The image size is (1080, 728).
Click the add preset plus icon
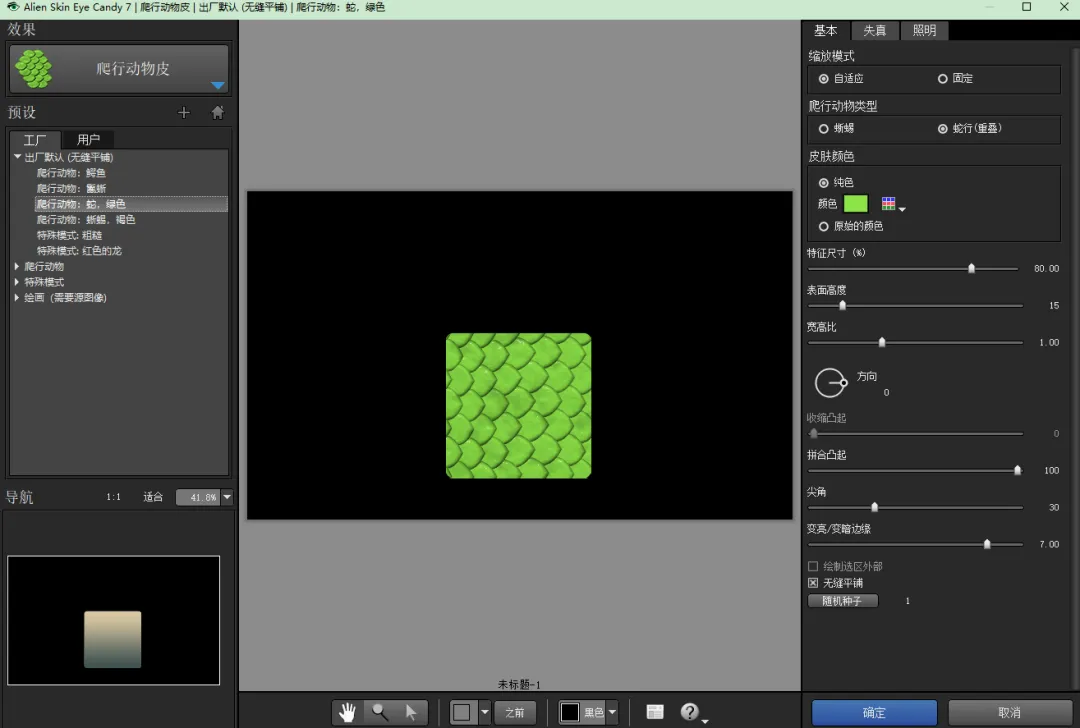[183, 112]
